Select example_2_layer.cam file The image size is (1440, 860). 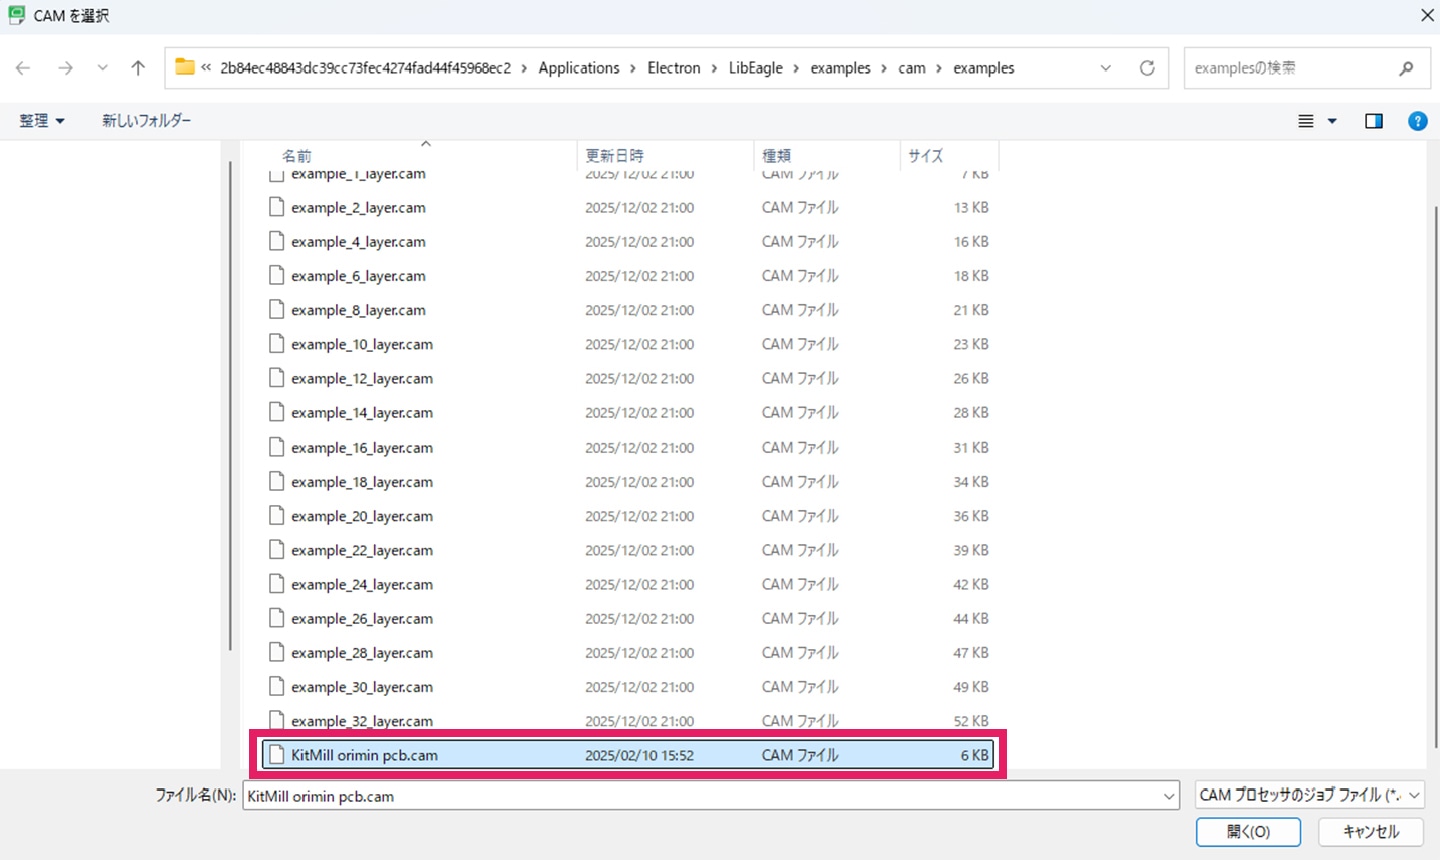pyautogui.click(x=358, y=208)
